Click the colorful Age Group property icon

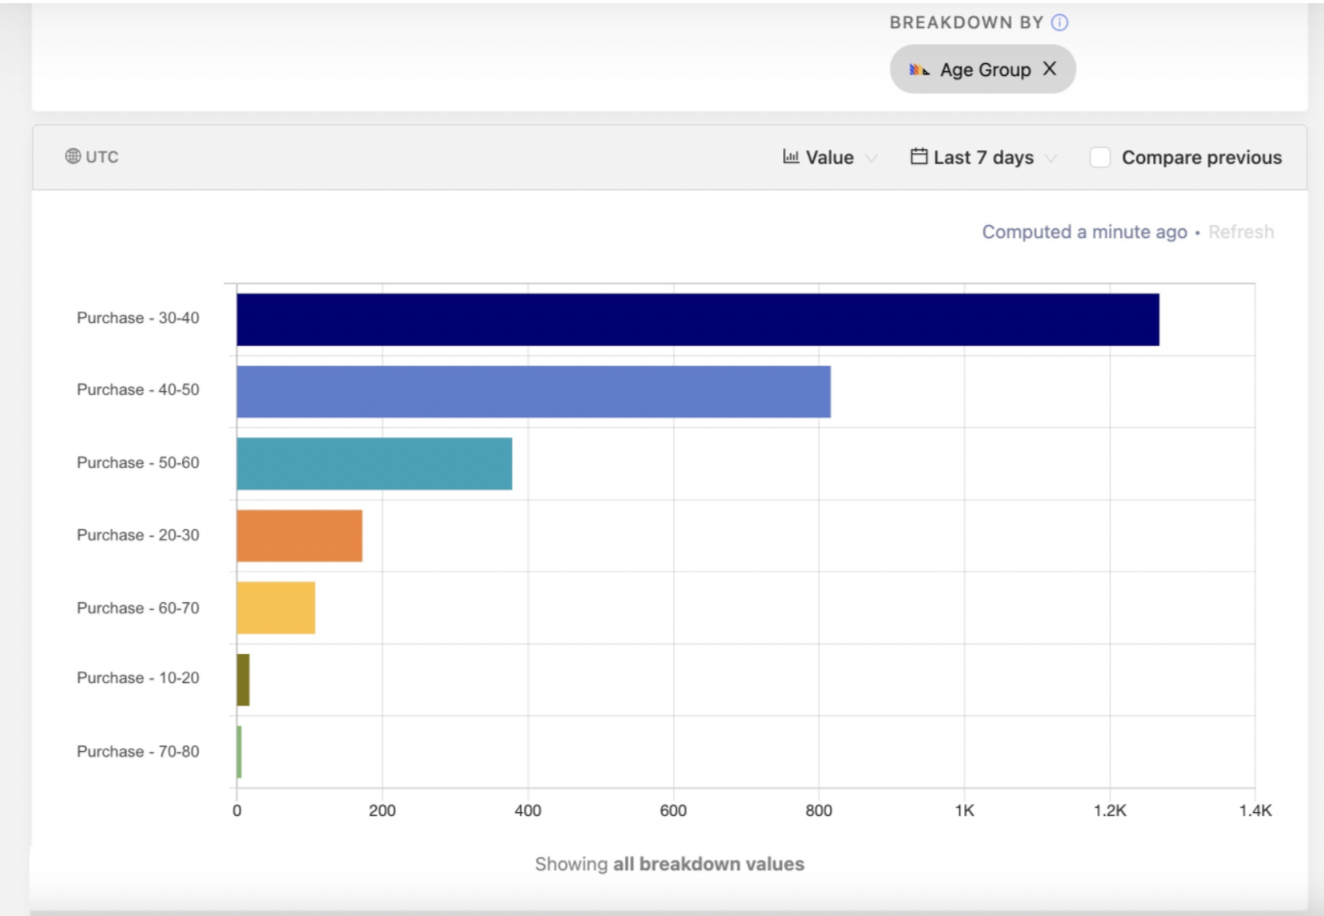point(919,70)
